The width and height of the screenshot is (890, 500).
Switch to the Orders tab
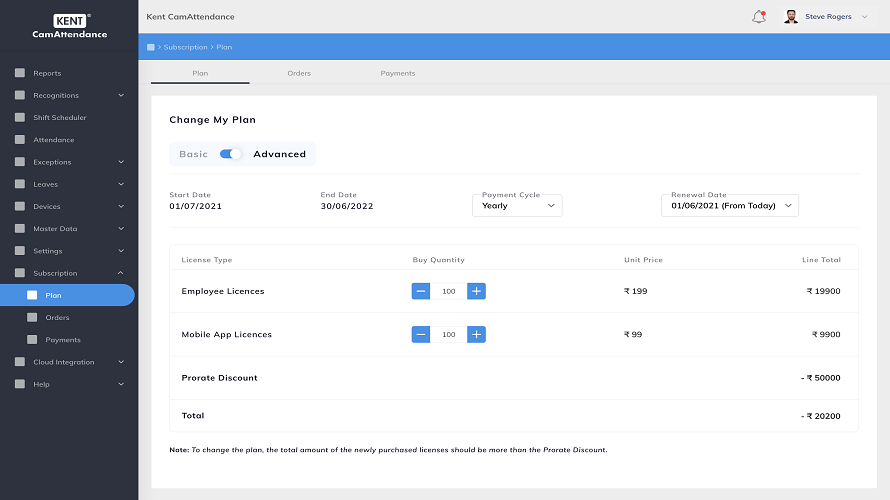click(299, 74)
